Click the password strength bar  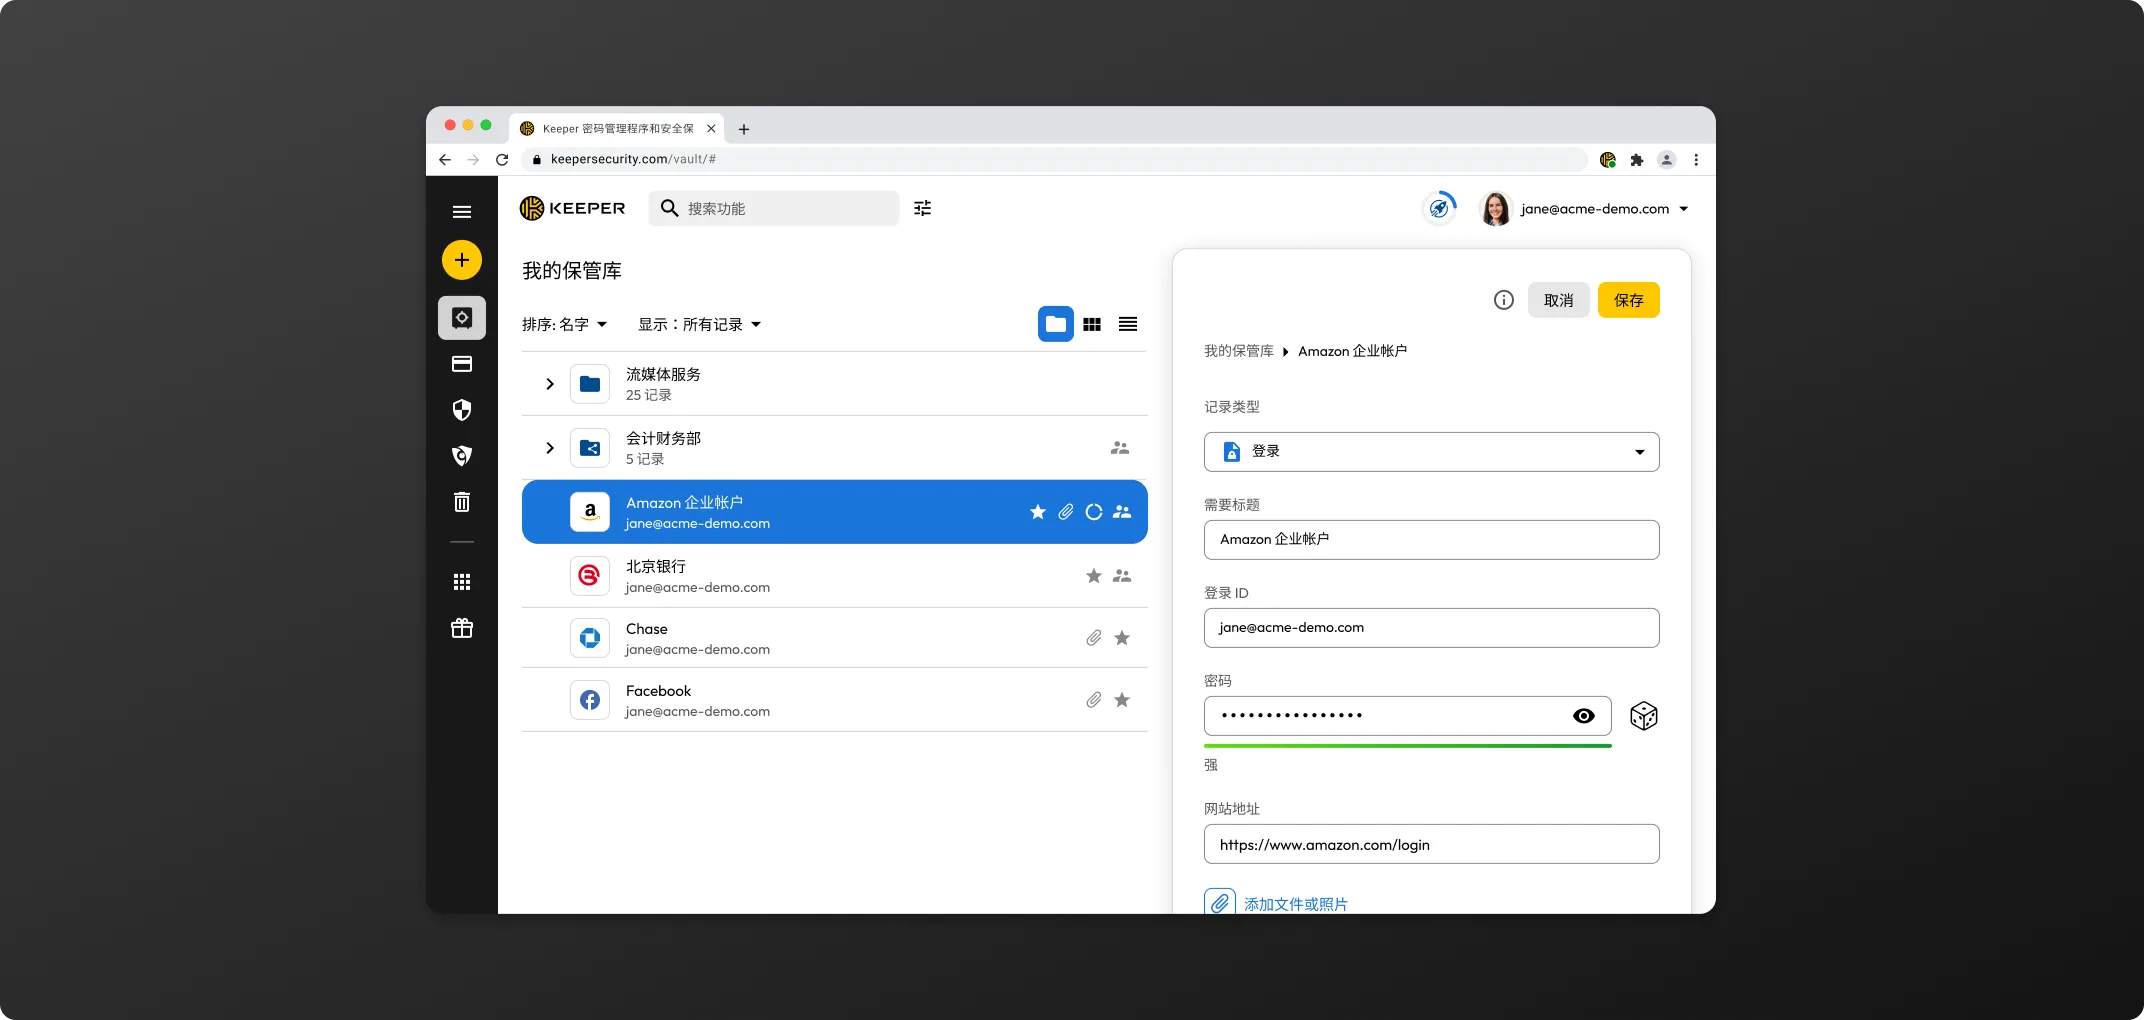pyautogui.click(x=1407, y=746)
